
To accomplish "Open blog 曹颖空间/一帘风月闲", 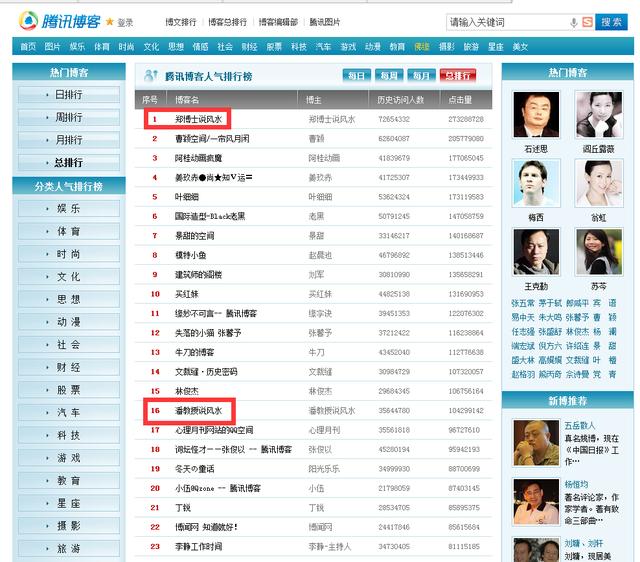I will (x=212, y=139).
